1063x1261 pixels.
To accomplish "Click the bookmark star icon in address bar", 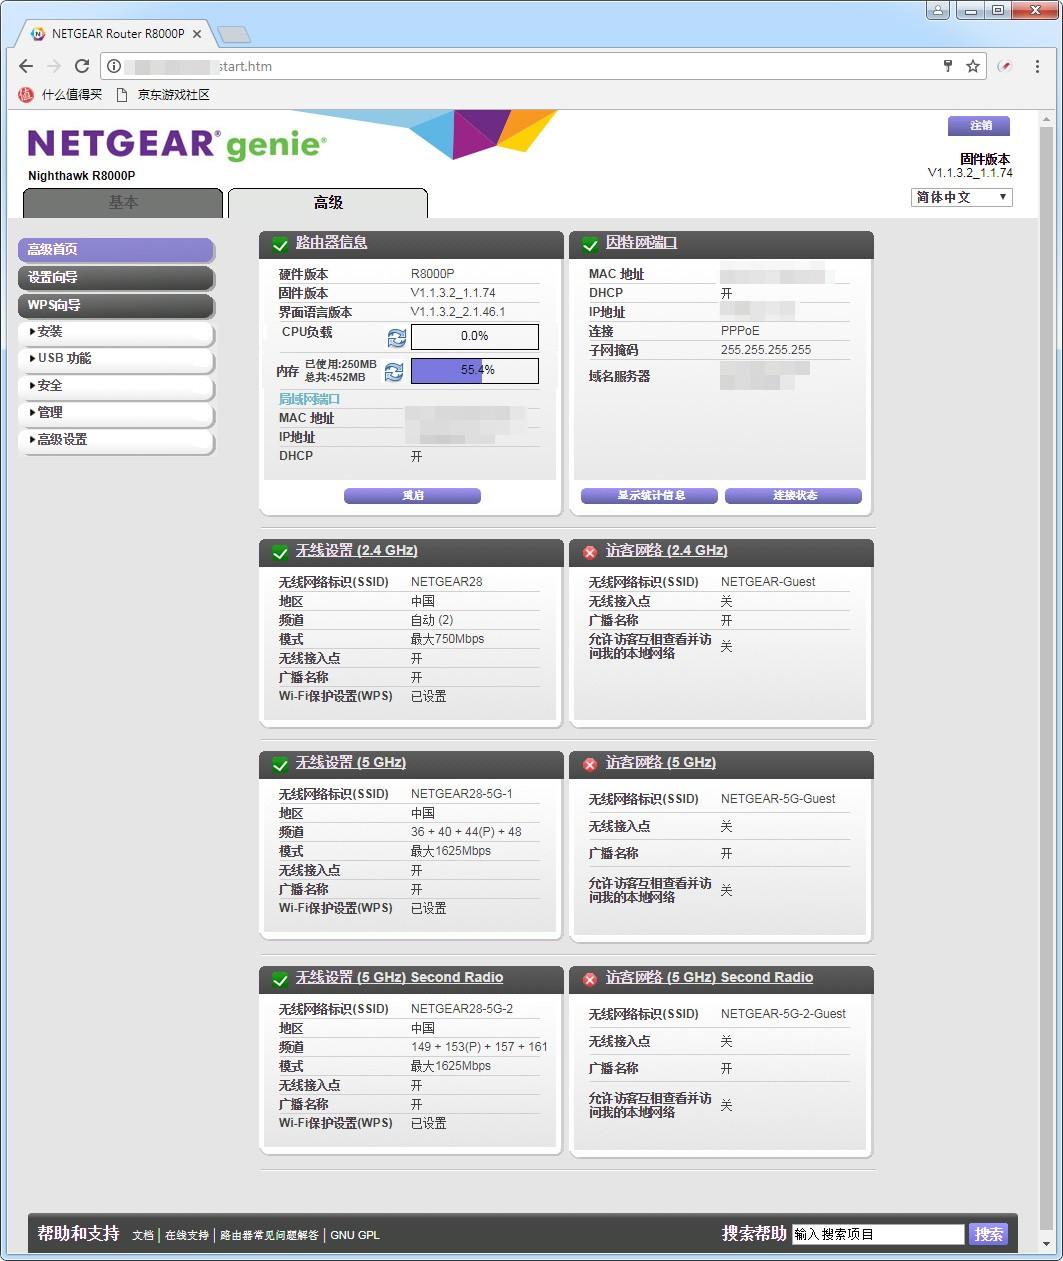I will tap(972, 66).
